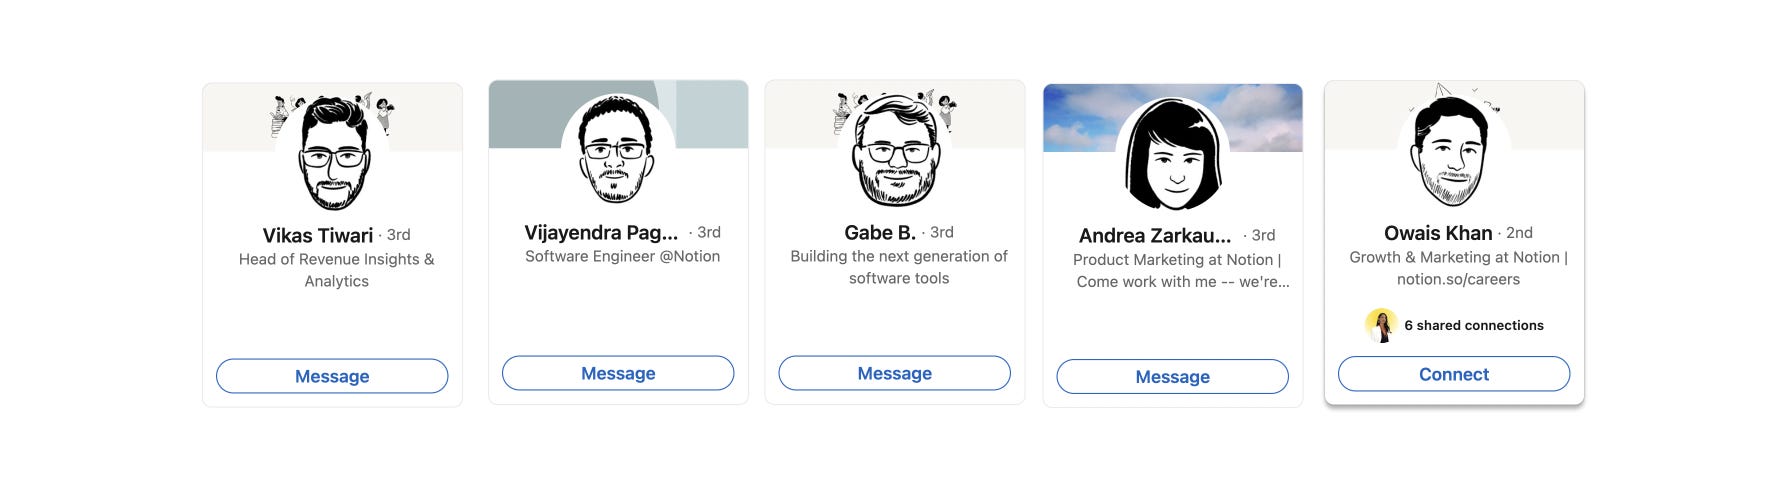Message Andrea Zarkau...
1781x482 pixels.
pos(1173,377)
